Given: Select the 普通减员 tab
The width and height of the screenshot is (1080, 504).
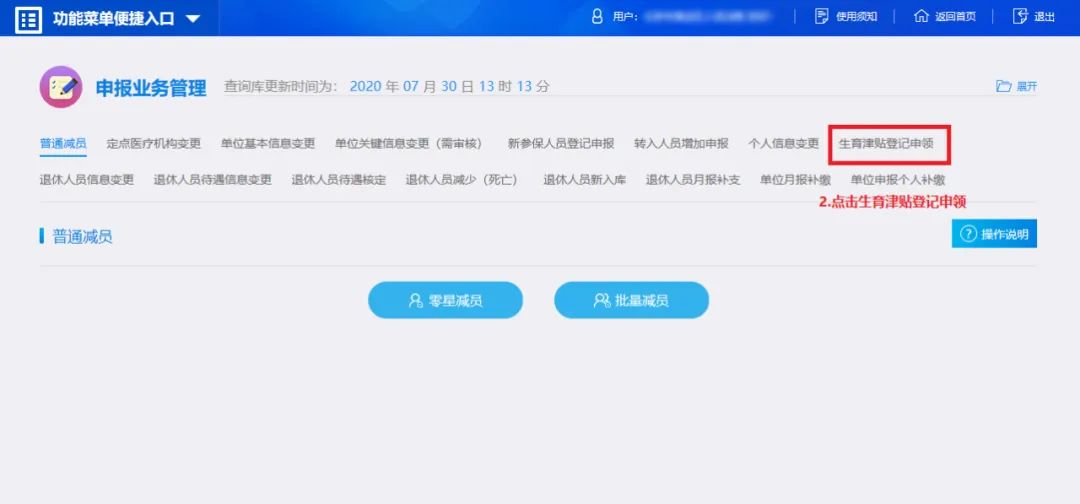Looking at the screenshot, I should (63, 143).
